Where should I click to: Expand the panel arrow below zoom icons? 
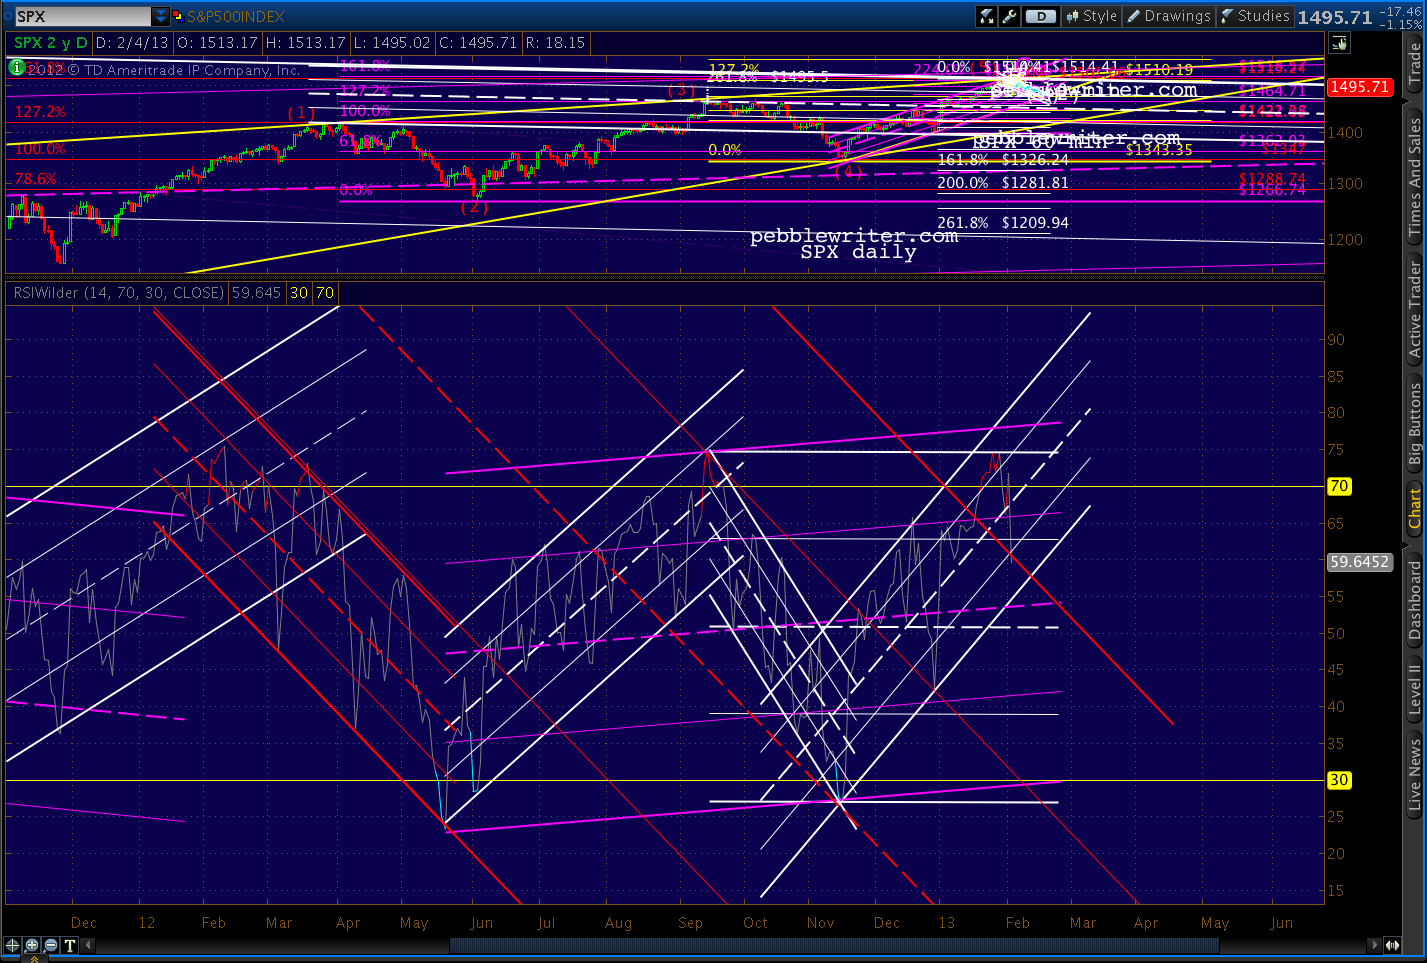[x=32, y=958]
